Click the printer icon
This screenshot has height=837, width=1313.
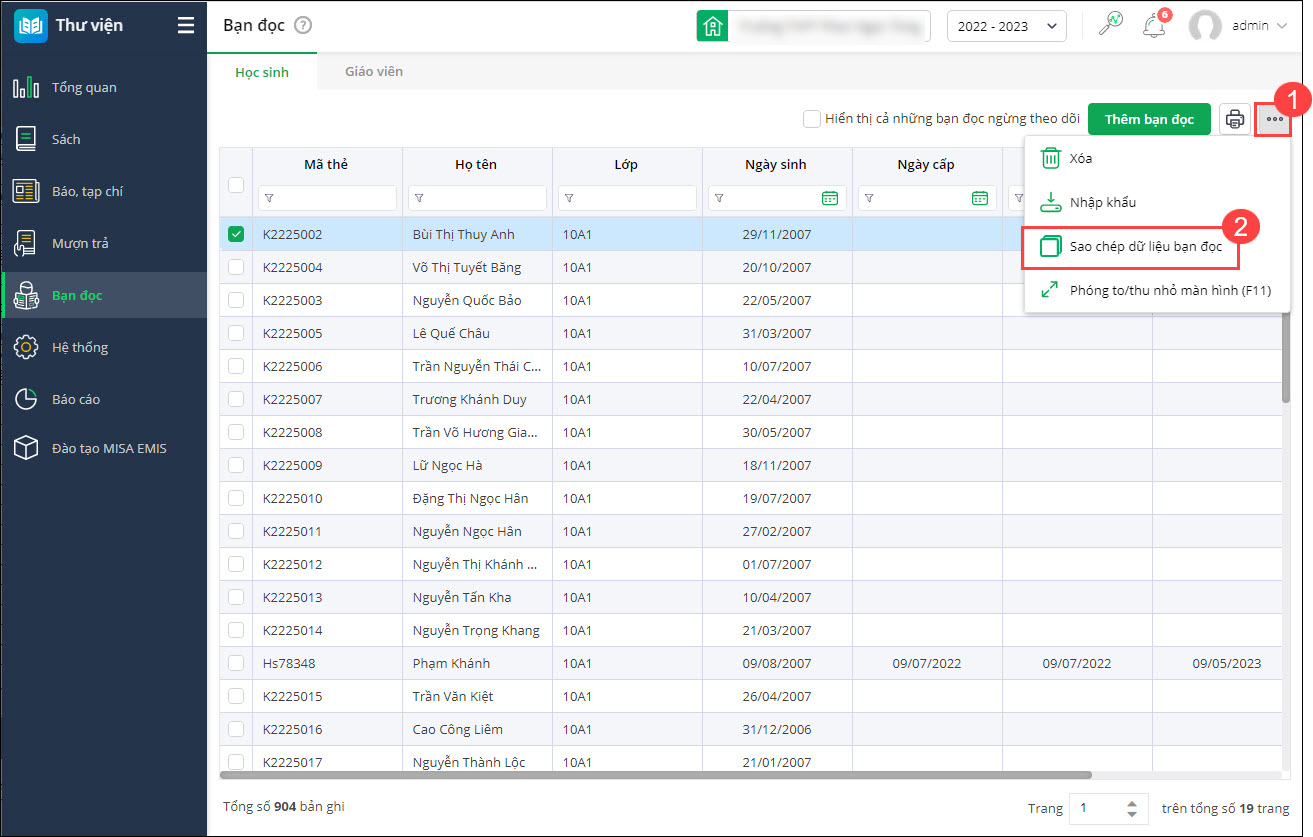(x=1235, y=120)
